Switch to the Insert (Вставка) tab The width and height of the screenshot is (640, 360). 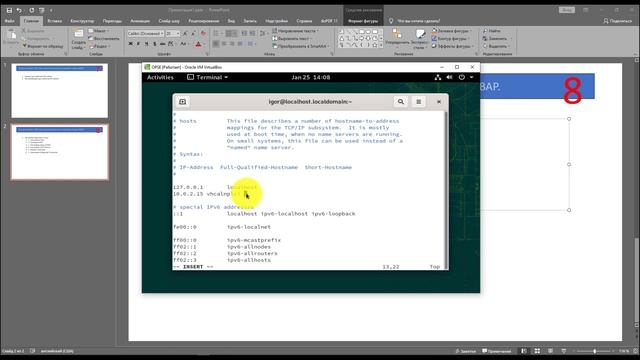click(54, 20)
